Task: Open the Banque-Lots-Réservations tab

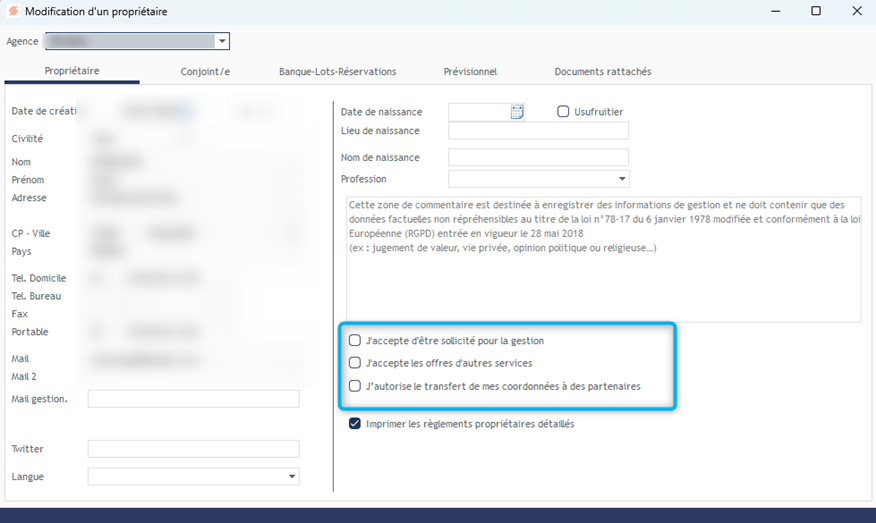Action: pyautogui.click(x=337, y=72)
